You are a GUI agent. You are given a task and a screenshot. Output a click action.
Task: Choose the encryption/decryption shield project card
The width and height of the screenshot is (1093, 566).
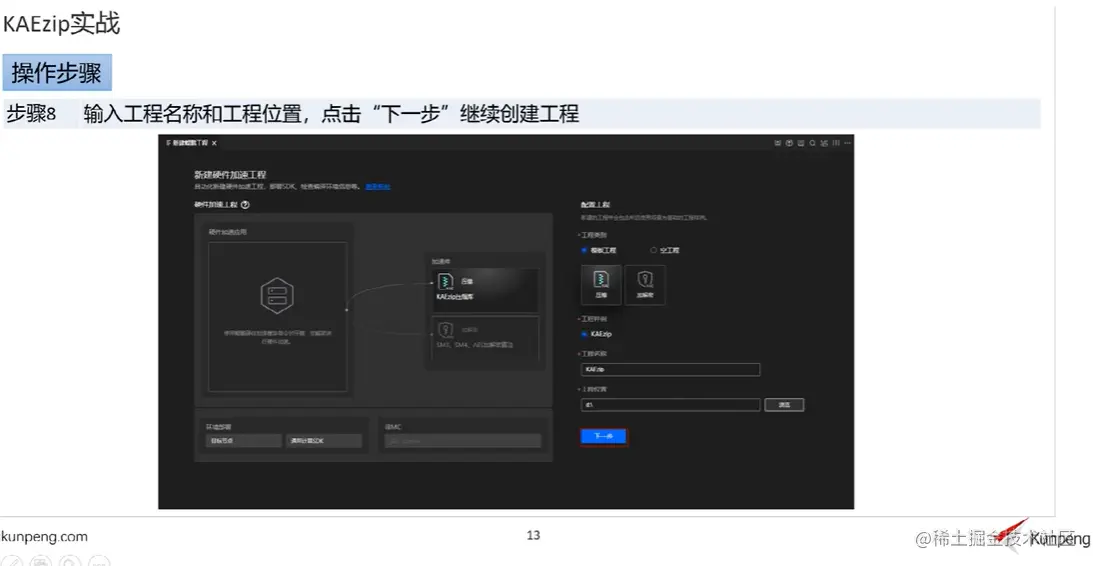point(645,284)
